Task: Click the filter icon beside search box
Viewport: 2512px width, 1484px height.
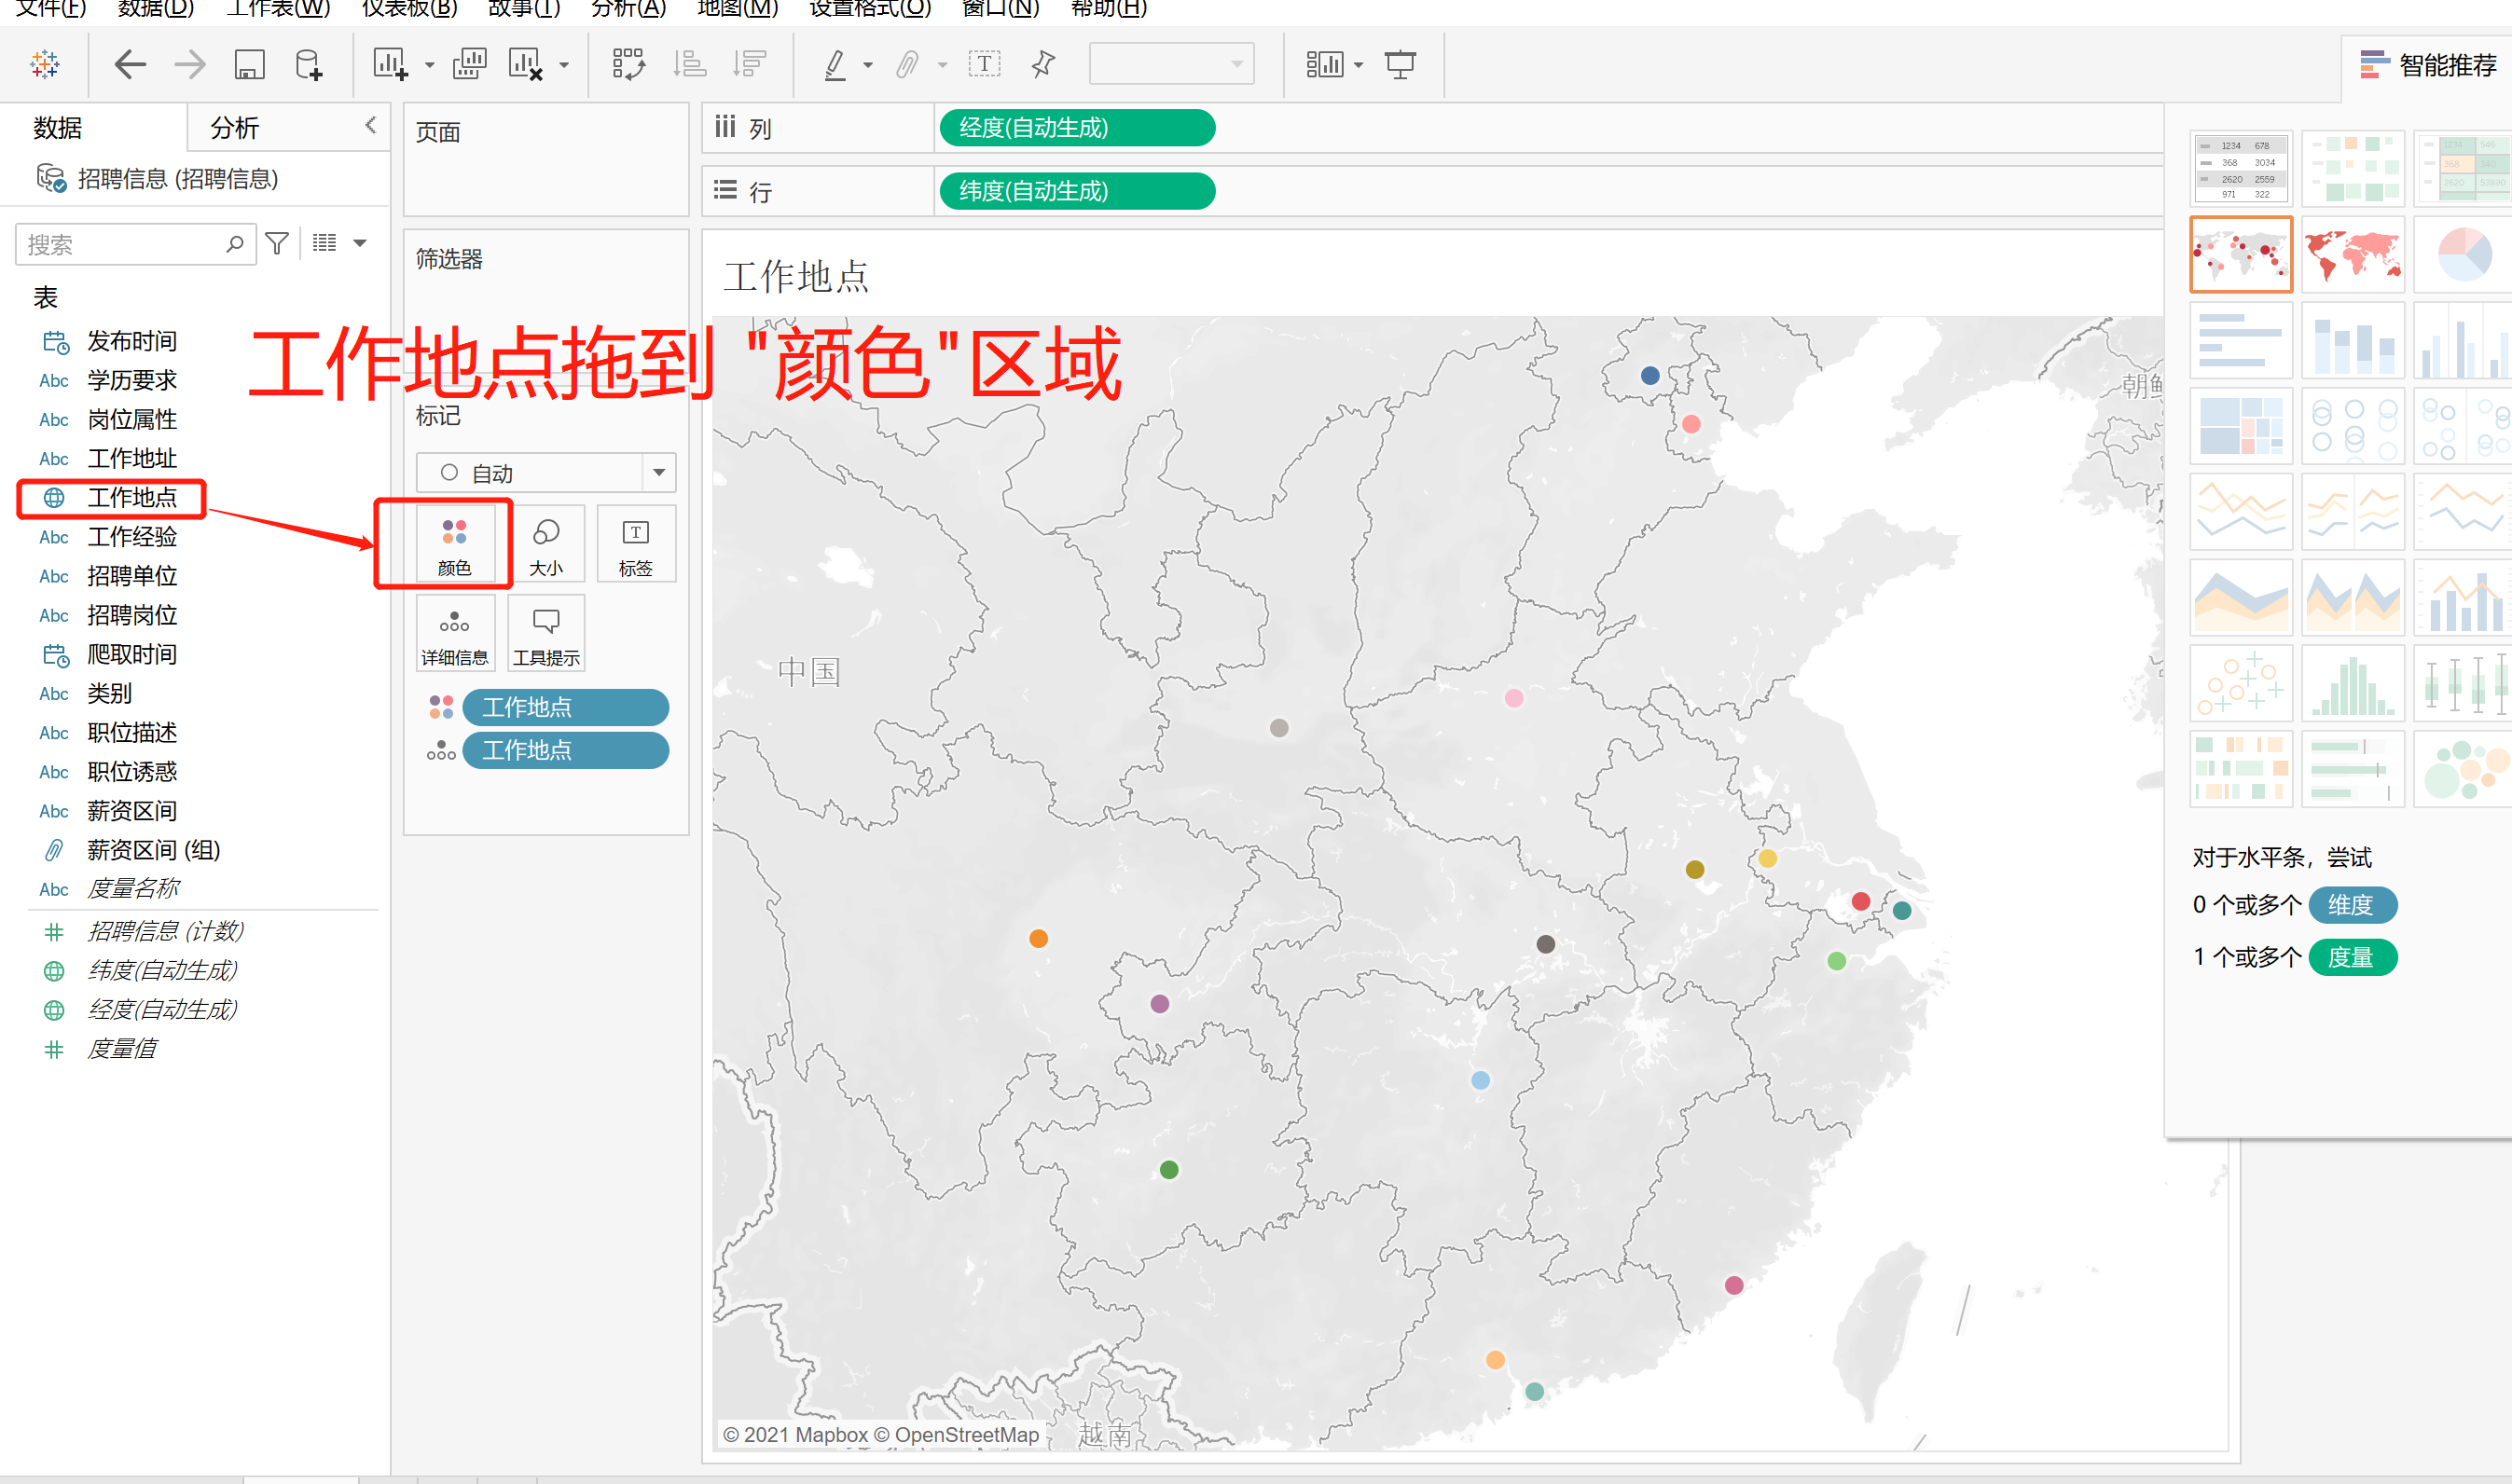Action: pyautogui.click(x=277, y=243)
